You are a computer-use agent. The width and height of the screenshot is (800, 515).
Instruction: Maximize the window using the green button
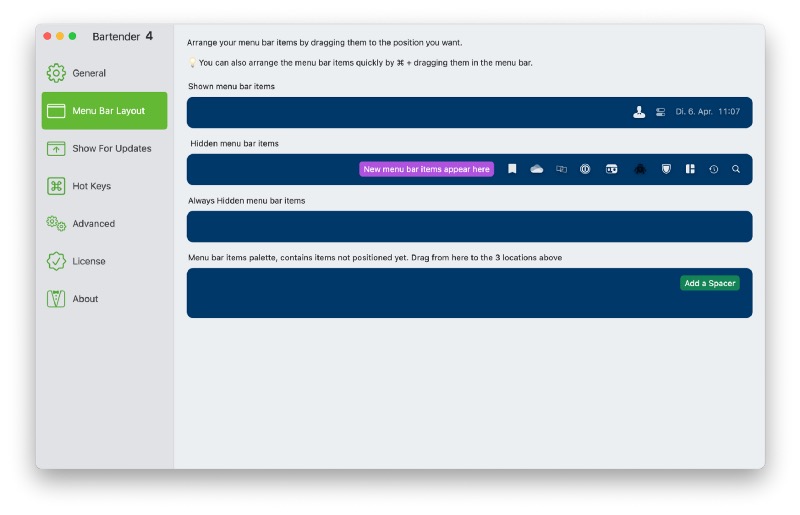click(x=72, y=36)
